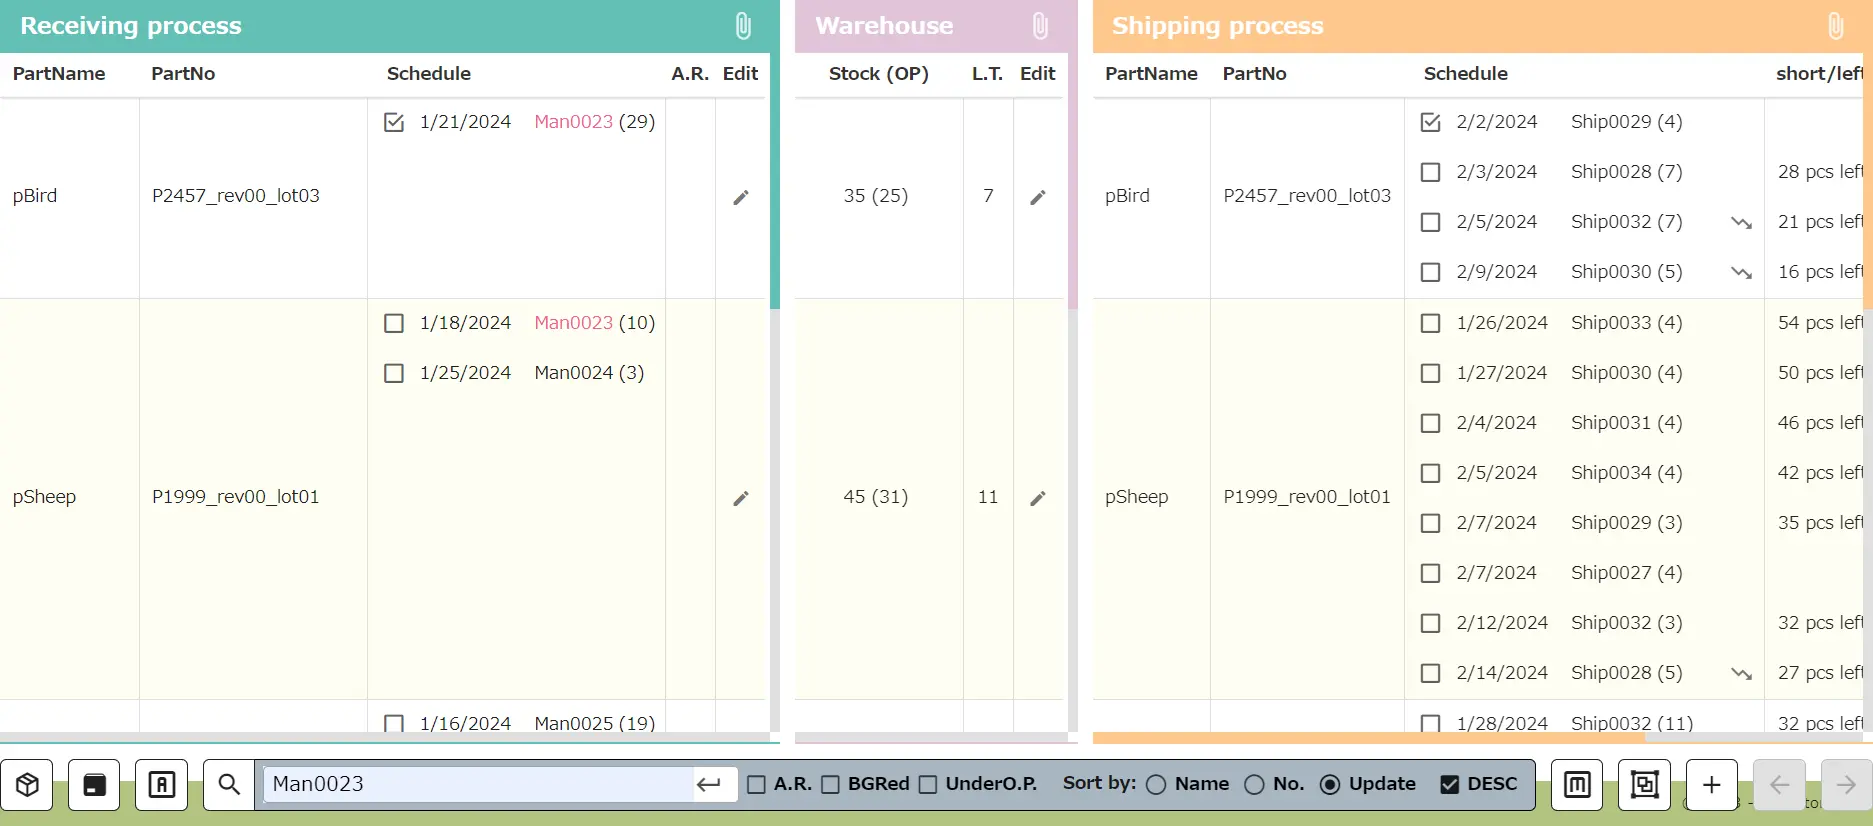
Task: Open the Warehouse attachment paperclip
Action: [1040, 26]
